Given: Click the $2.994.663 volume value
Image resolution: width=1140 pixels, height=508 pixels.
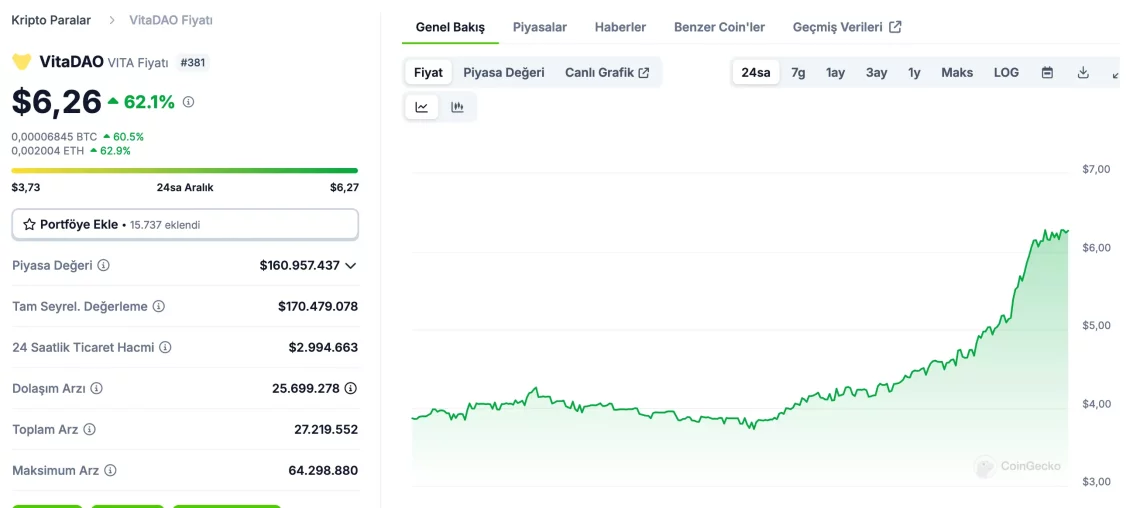Looking at the screenshot, I should click(324, 347).
